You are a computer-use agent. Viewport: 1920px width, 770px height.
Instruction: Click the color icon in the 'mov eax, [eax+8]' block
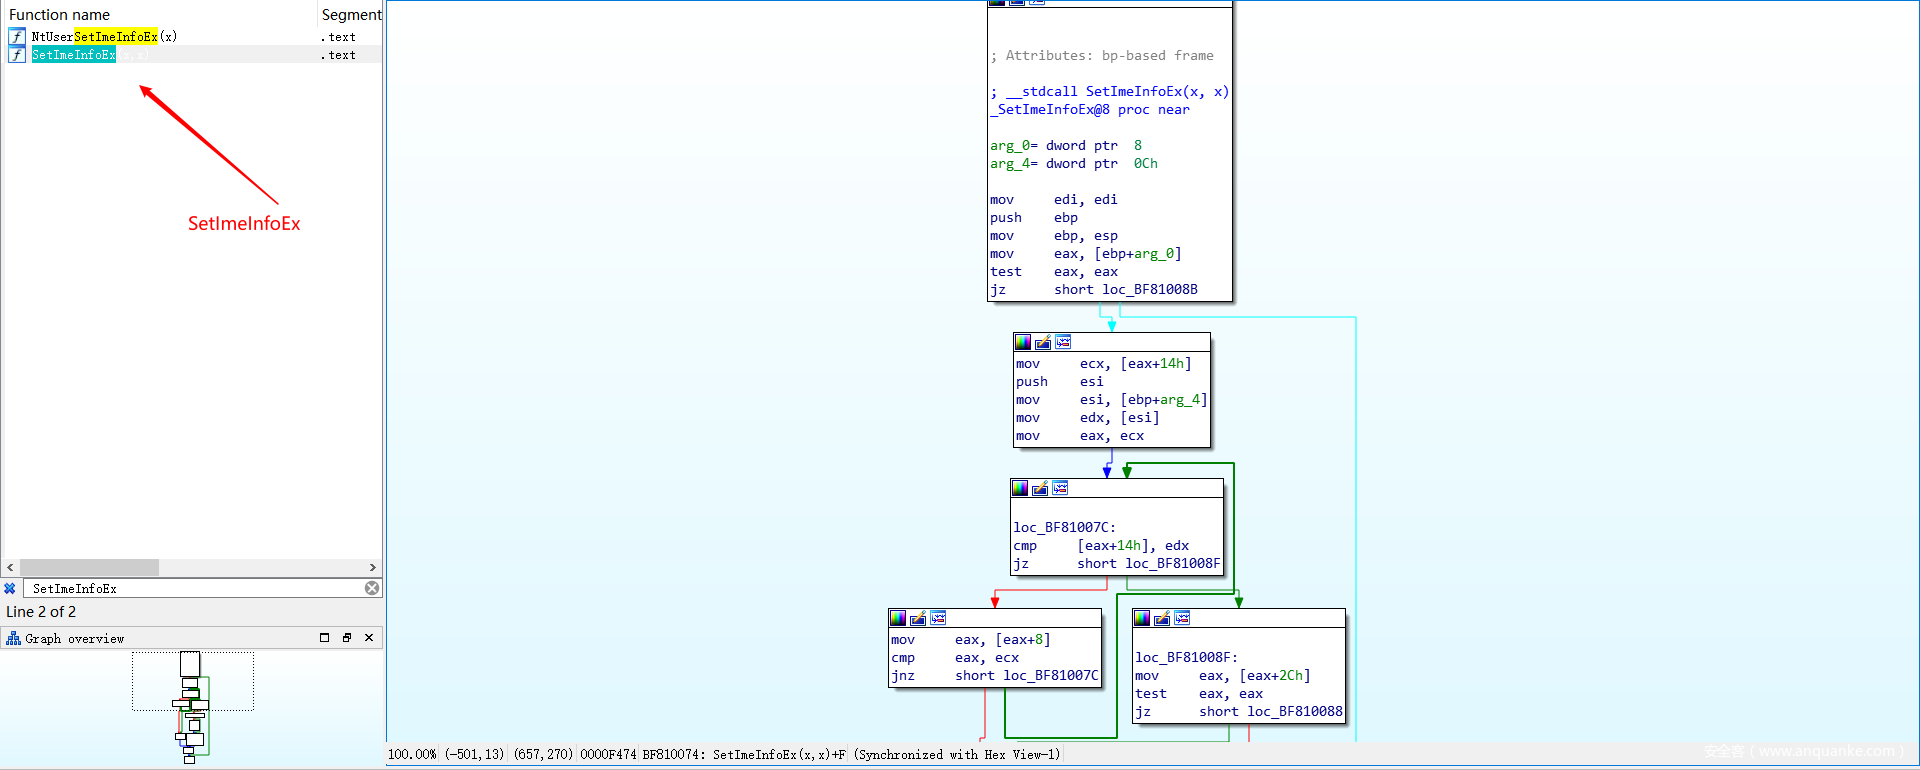pos(898,618)
